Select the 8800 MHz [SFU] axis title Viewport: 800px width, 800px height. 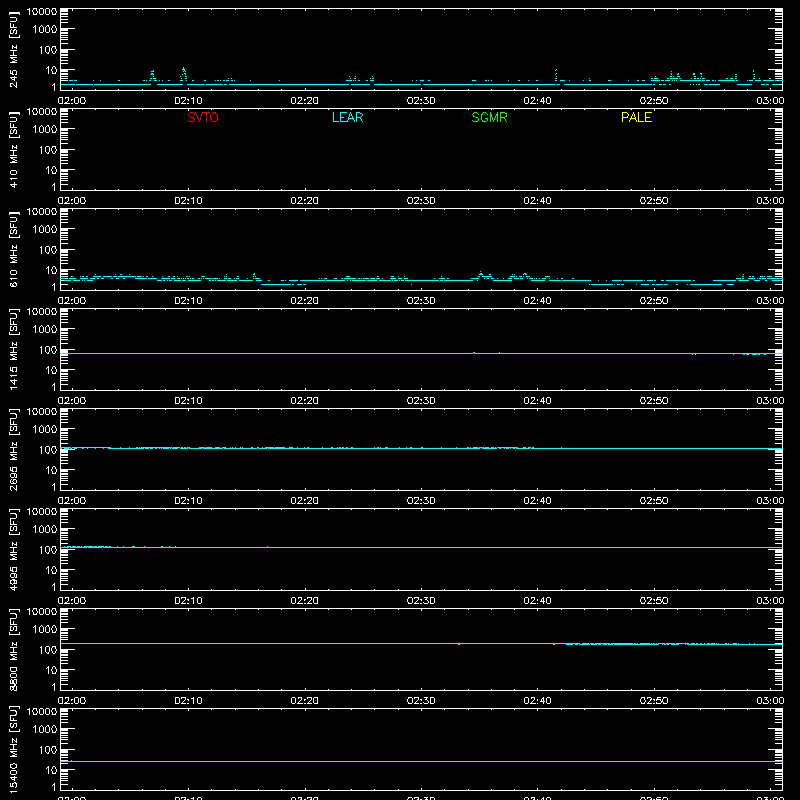13,649
